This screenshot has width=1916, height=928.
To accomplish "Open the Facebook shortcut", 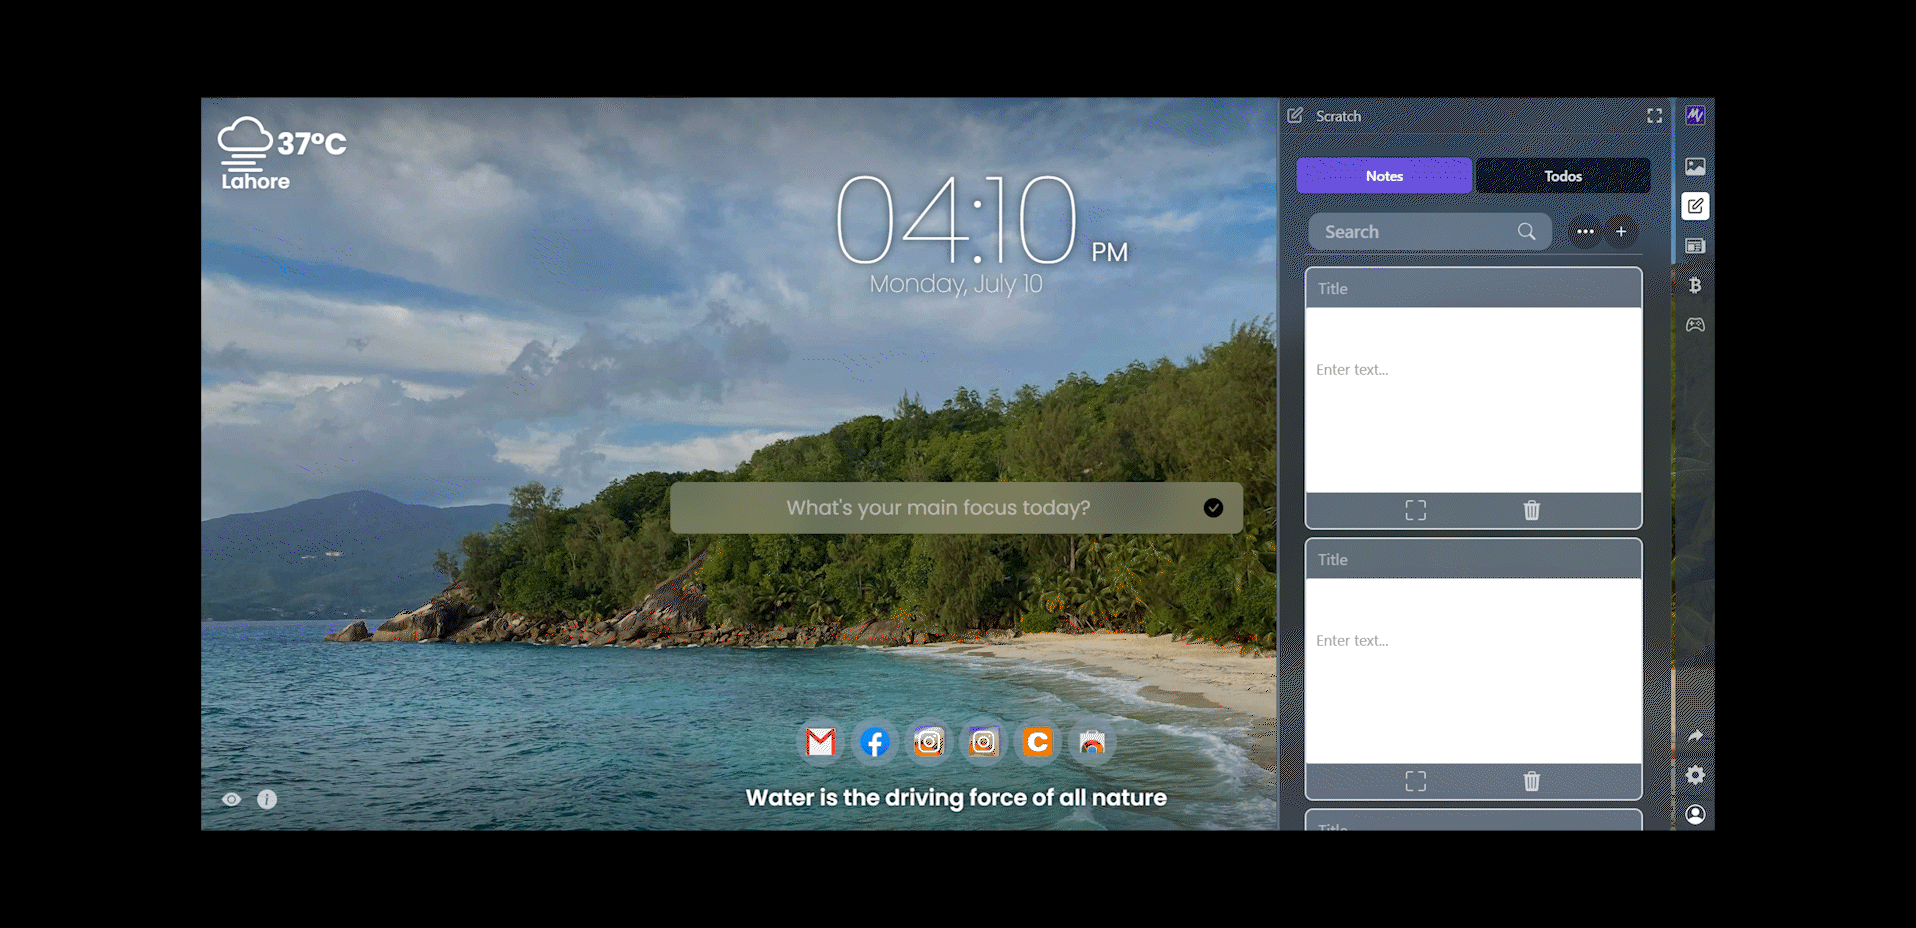I will pos(874,742).
